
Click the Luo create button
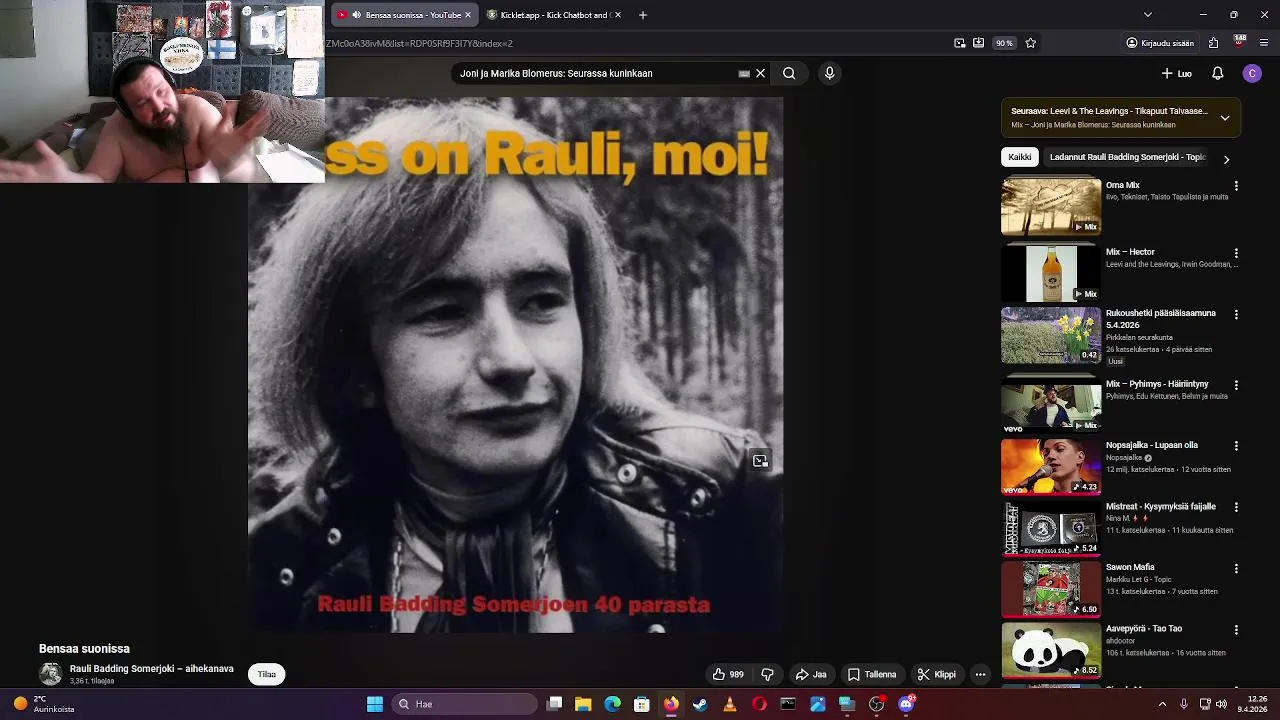coord(1176,73)
